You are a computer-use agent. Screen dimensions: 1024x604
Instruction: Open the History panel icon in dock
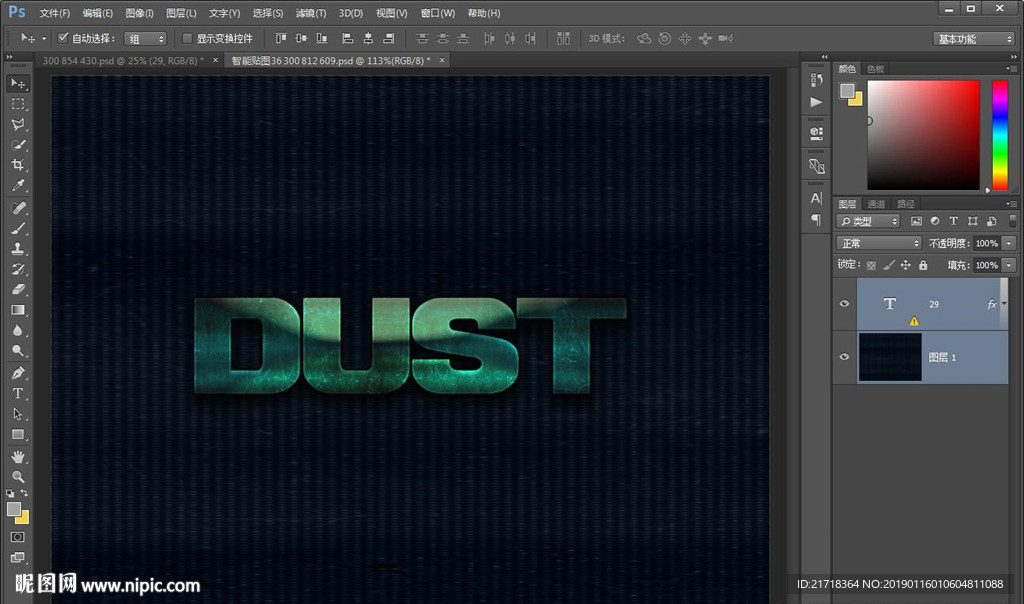coord(816,80)
